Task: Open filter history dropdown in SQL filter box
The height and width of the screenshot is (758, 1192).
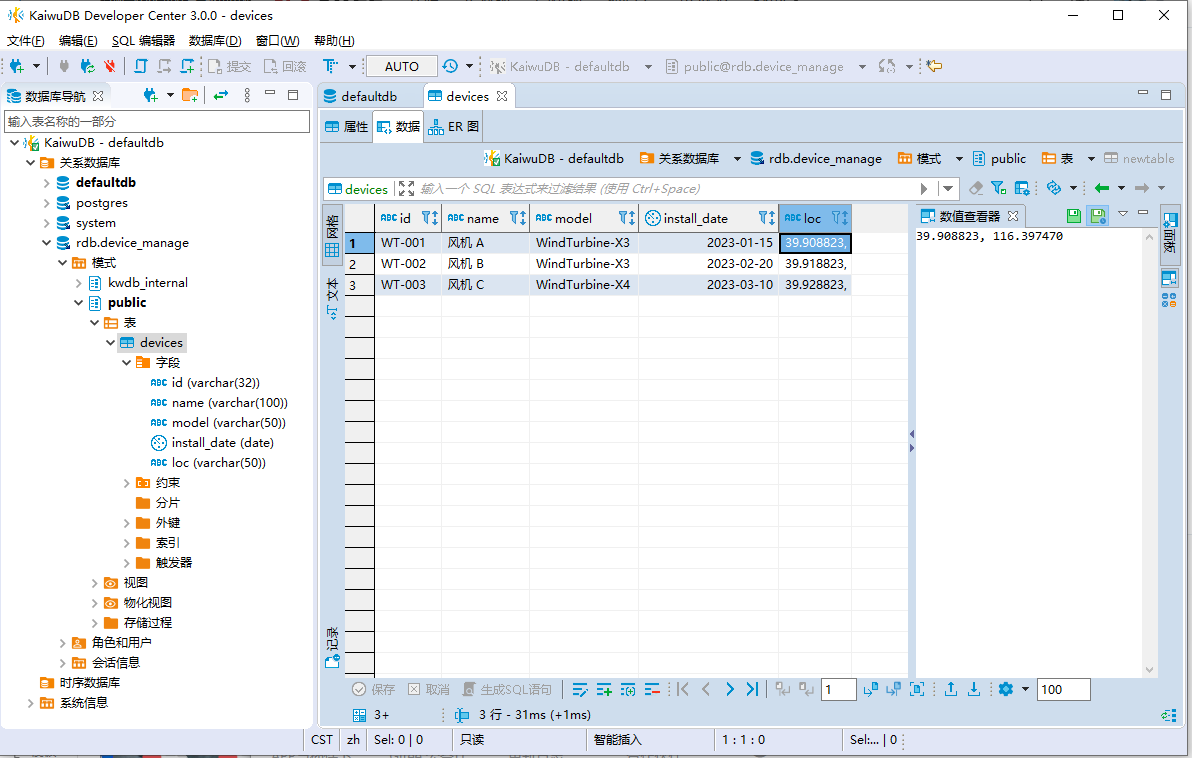Action: pyautogui.click(x=947, y=189)
